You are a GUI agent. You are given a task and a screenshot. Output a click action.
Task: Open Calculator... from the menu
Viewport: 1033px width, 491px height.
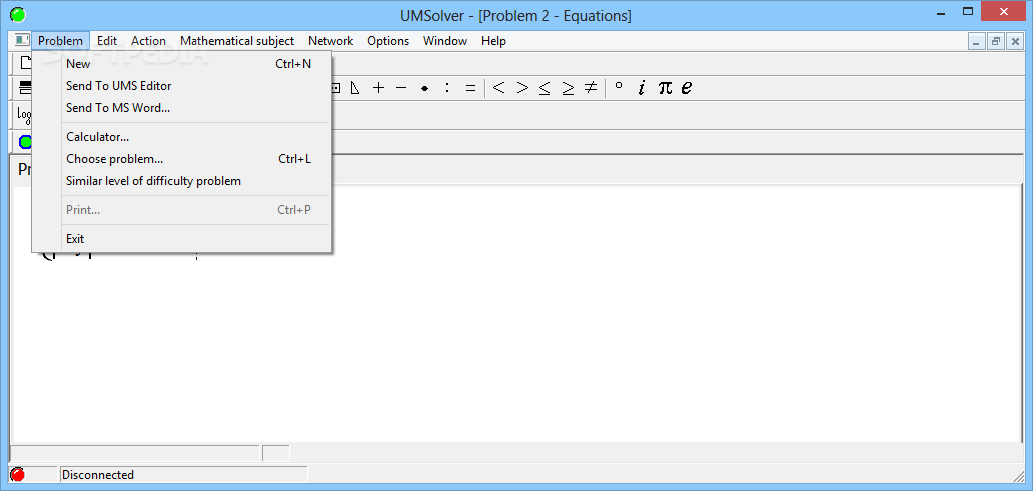[181, 137]
